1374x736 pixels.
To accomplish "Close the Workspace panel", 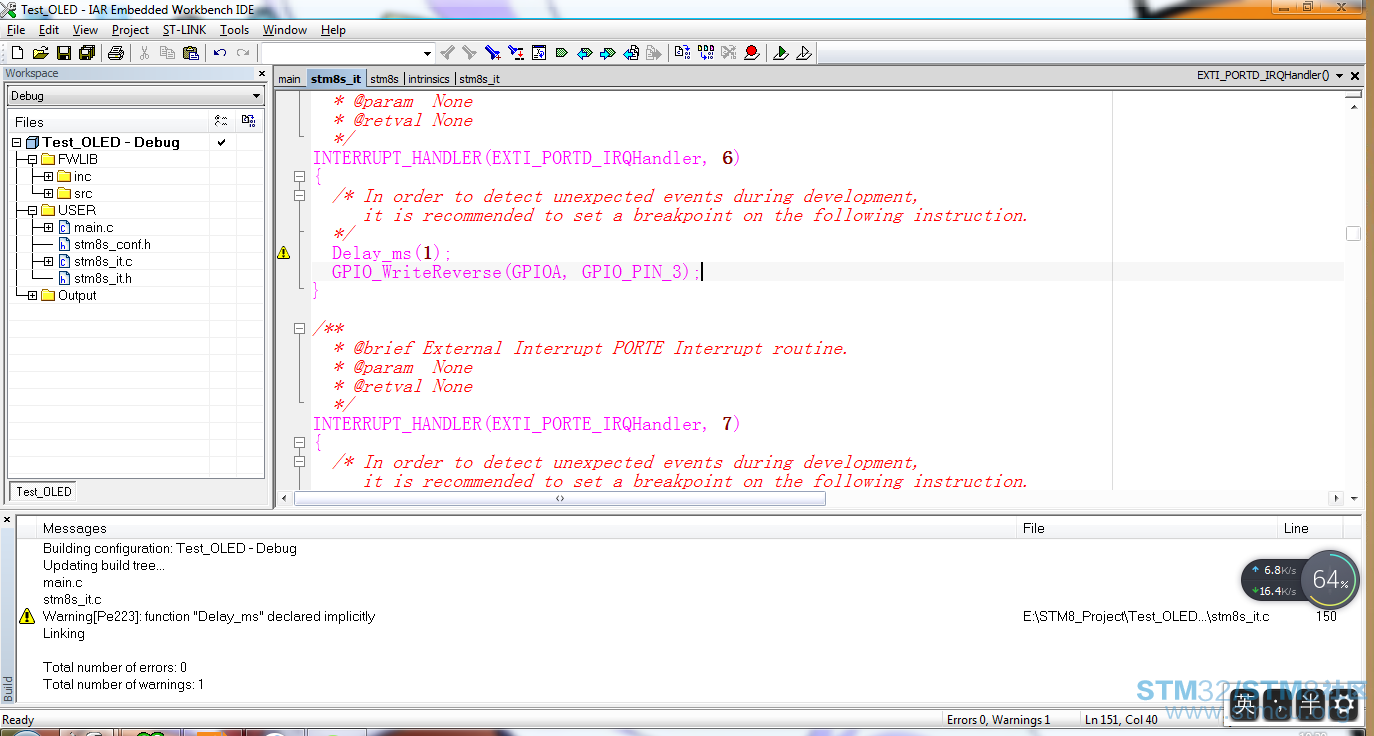I will pos(262,74).
